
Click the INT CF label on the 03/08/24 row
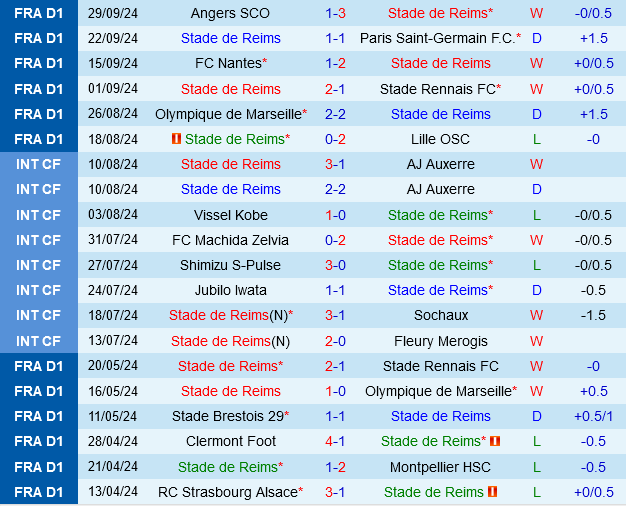tap(38, 215)
